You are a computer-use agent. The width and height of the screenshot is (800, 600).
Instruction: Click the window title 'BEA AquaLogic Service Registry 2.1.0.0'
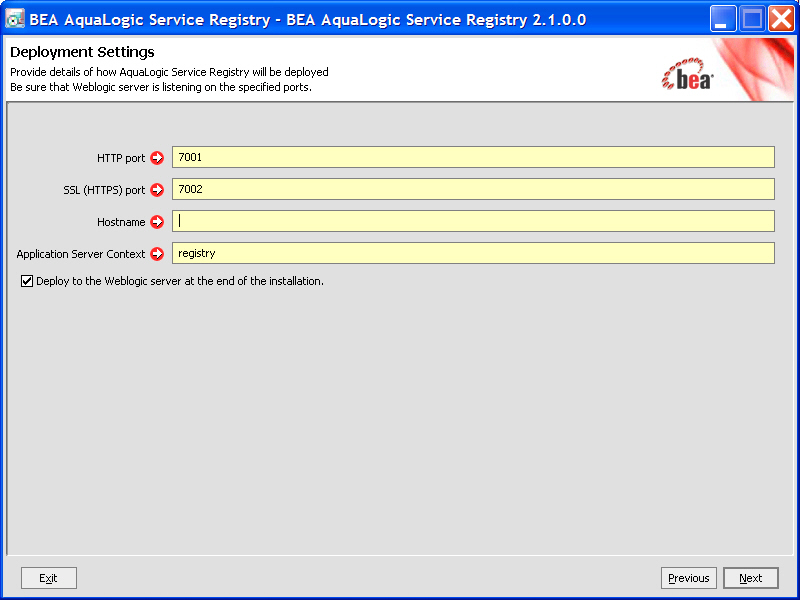coord(436,20)
